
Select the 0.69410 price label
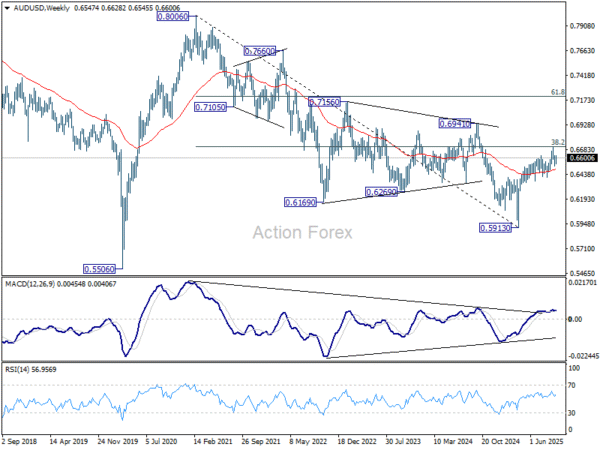pos(456,123)
